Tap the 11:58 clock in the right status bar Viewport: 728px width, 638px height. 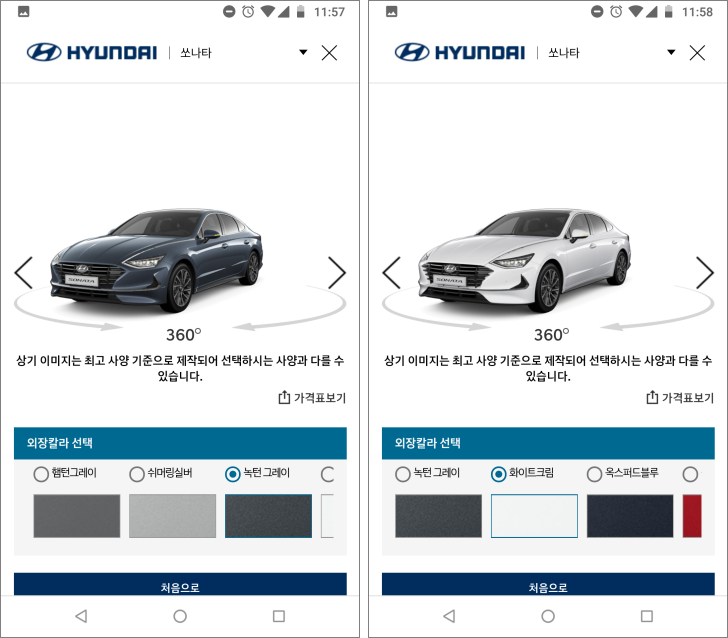[x=697, y=12]
